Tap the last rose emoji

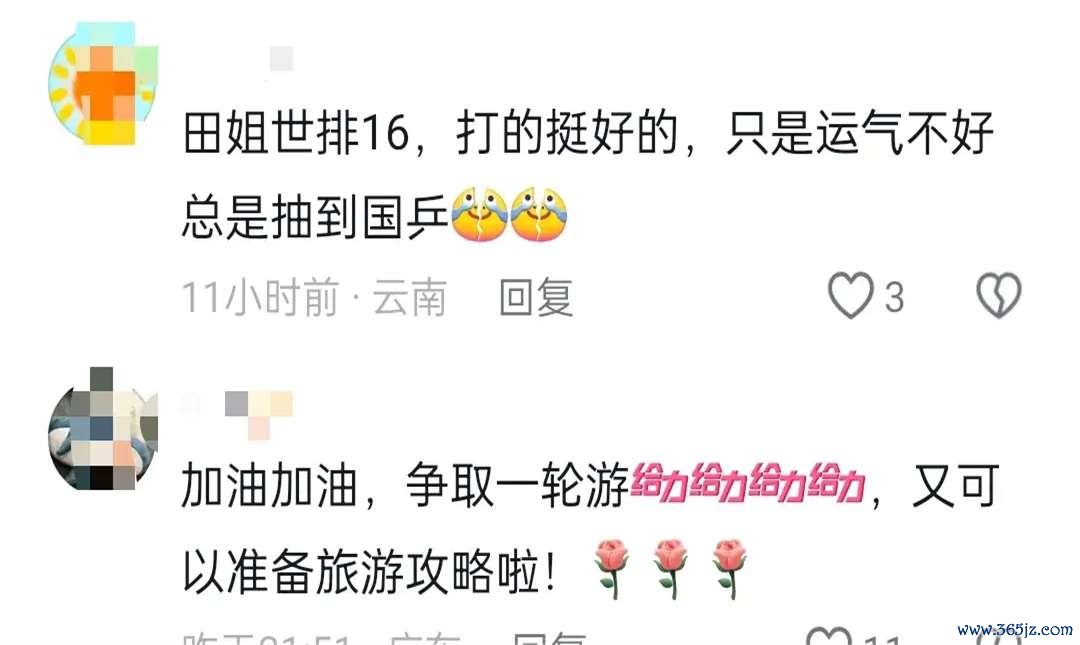tap(730, 569)
